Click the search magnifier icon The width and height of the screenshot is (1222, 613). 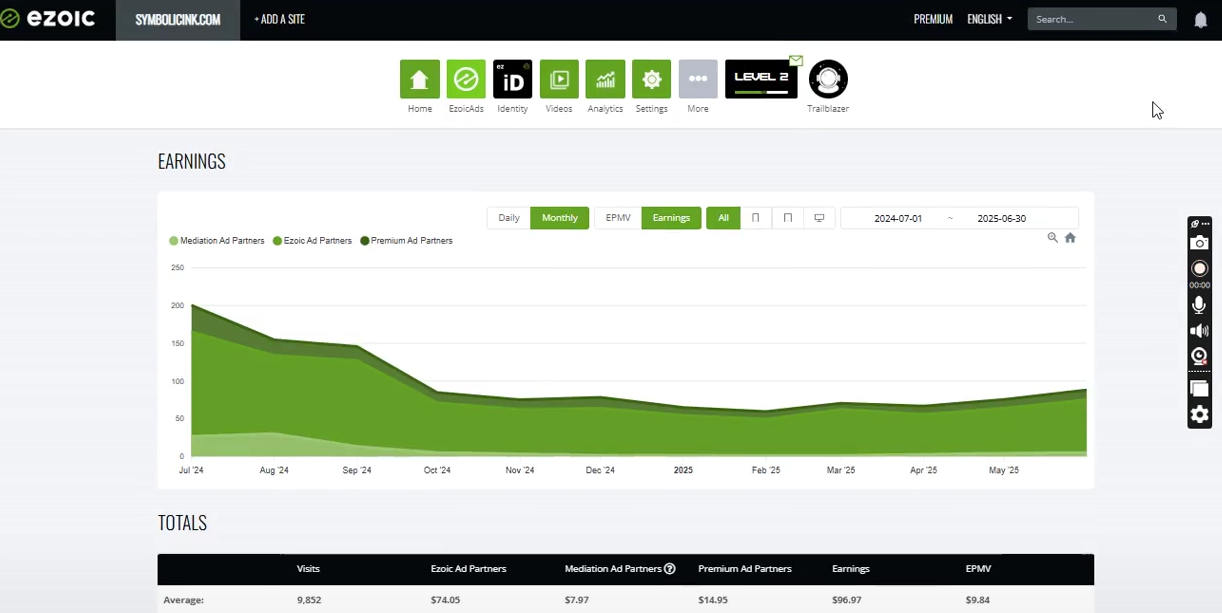coord(1162,19)
